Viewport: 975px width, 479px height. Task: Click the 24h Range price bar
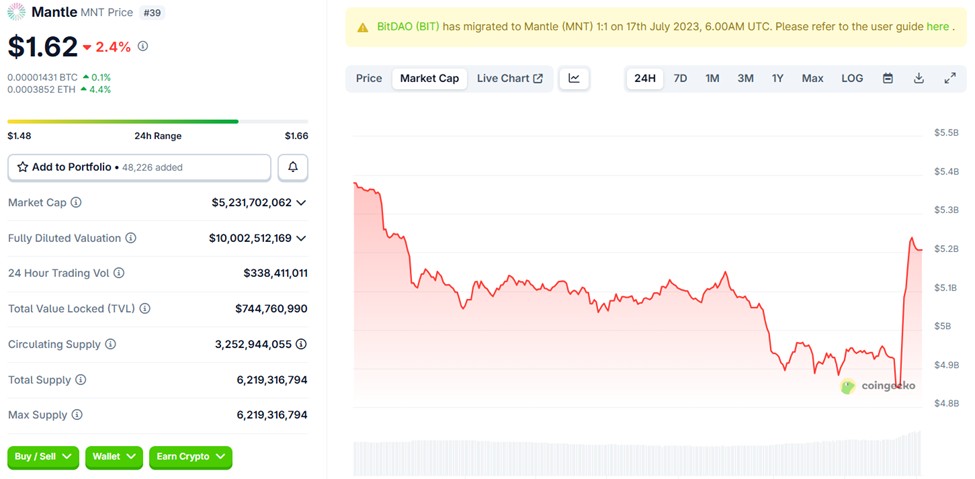click(157, 122)
